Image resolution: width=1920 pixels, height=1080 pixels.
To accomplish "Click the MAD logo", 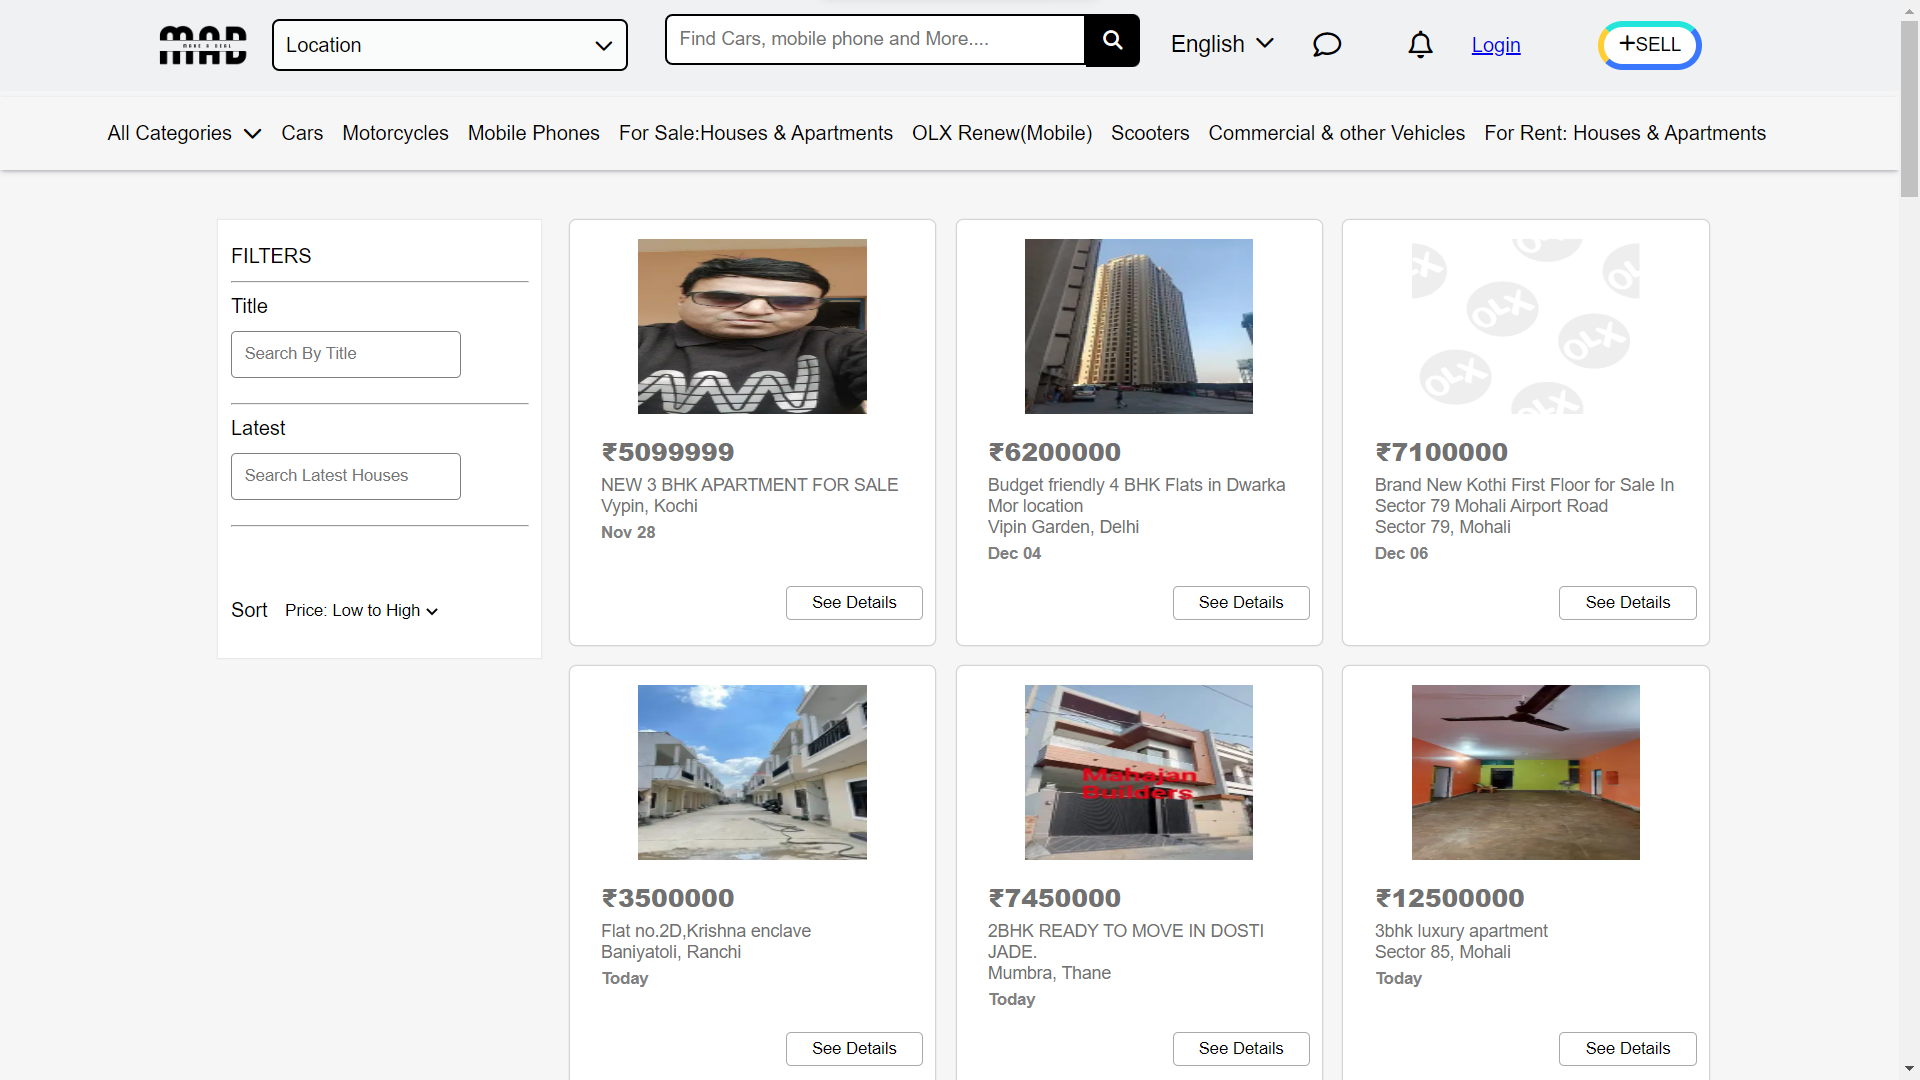I will tap(202, 44).
